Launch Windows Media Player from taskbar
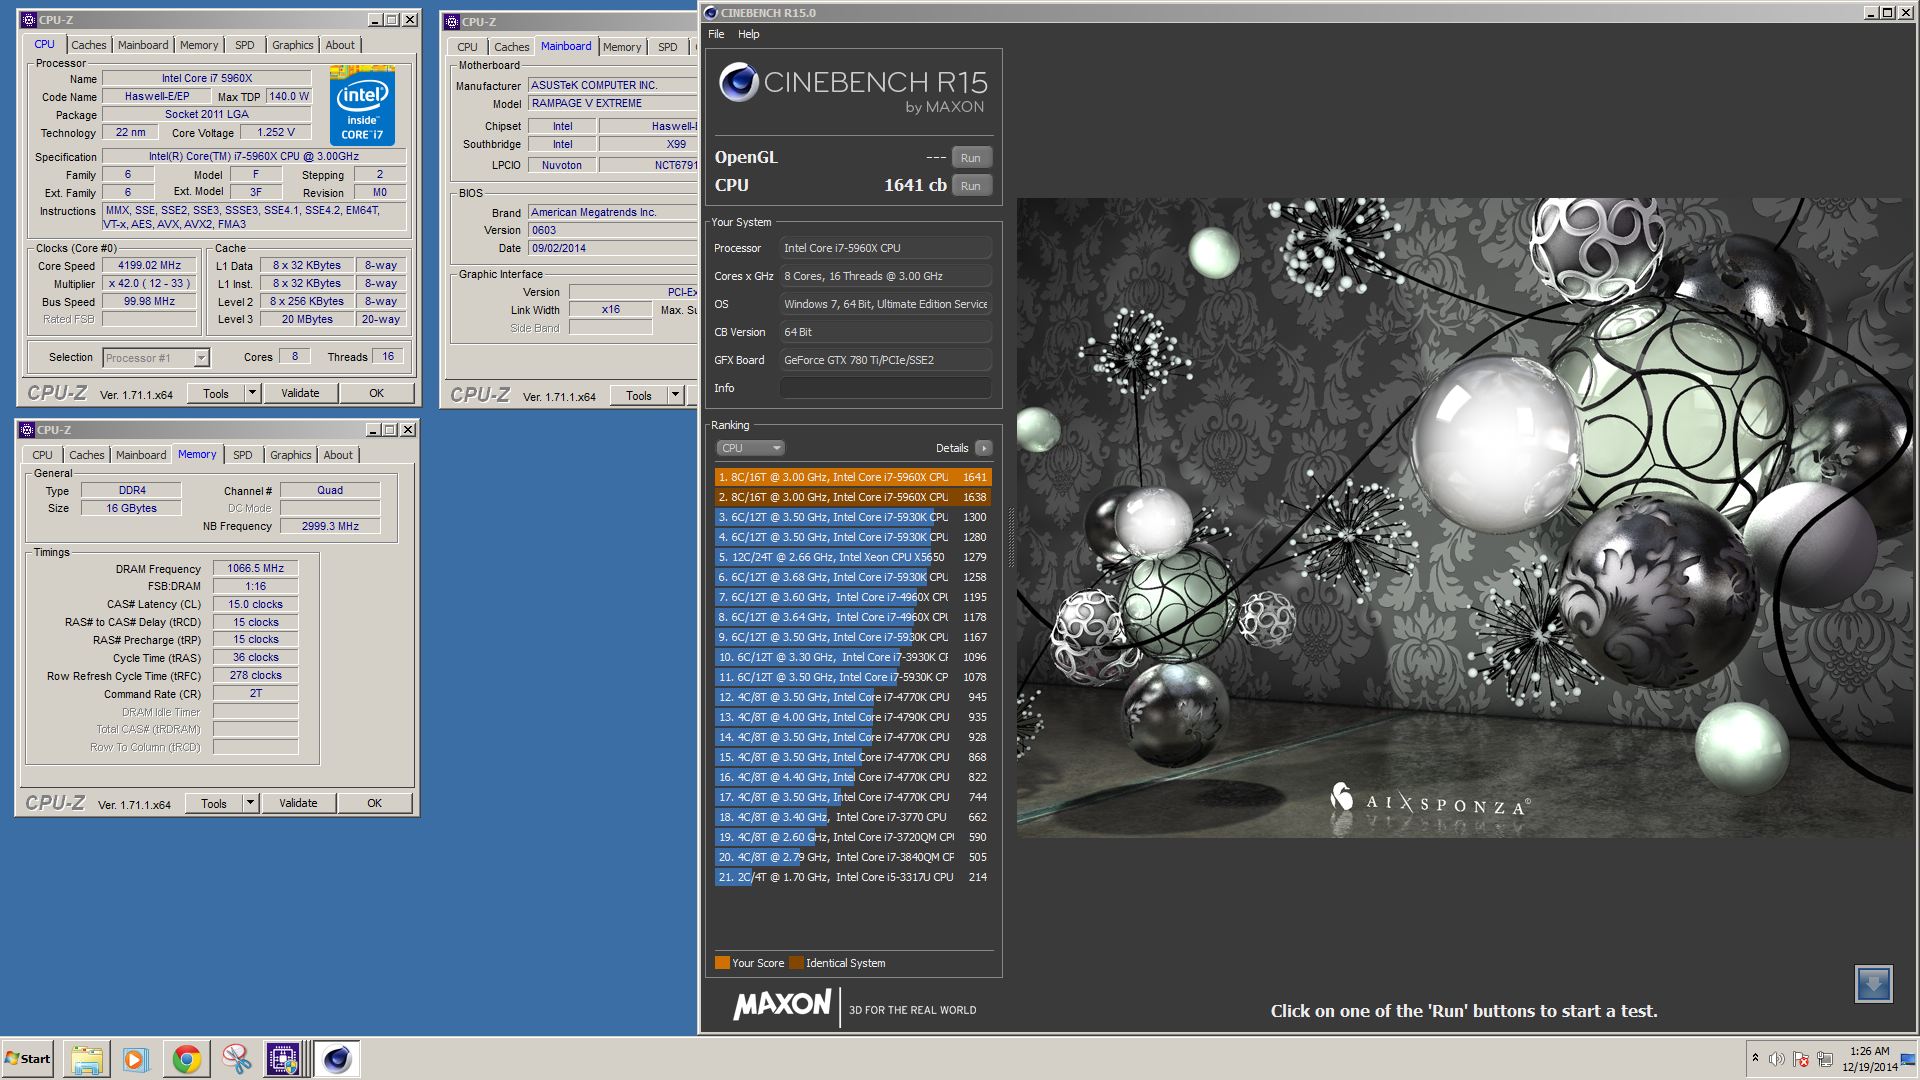This screenshot has width=1920, height=1080. pyautogui.click(x=136, y=1059)
